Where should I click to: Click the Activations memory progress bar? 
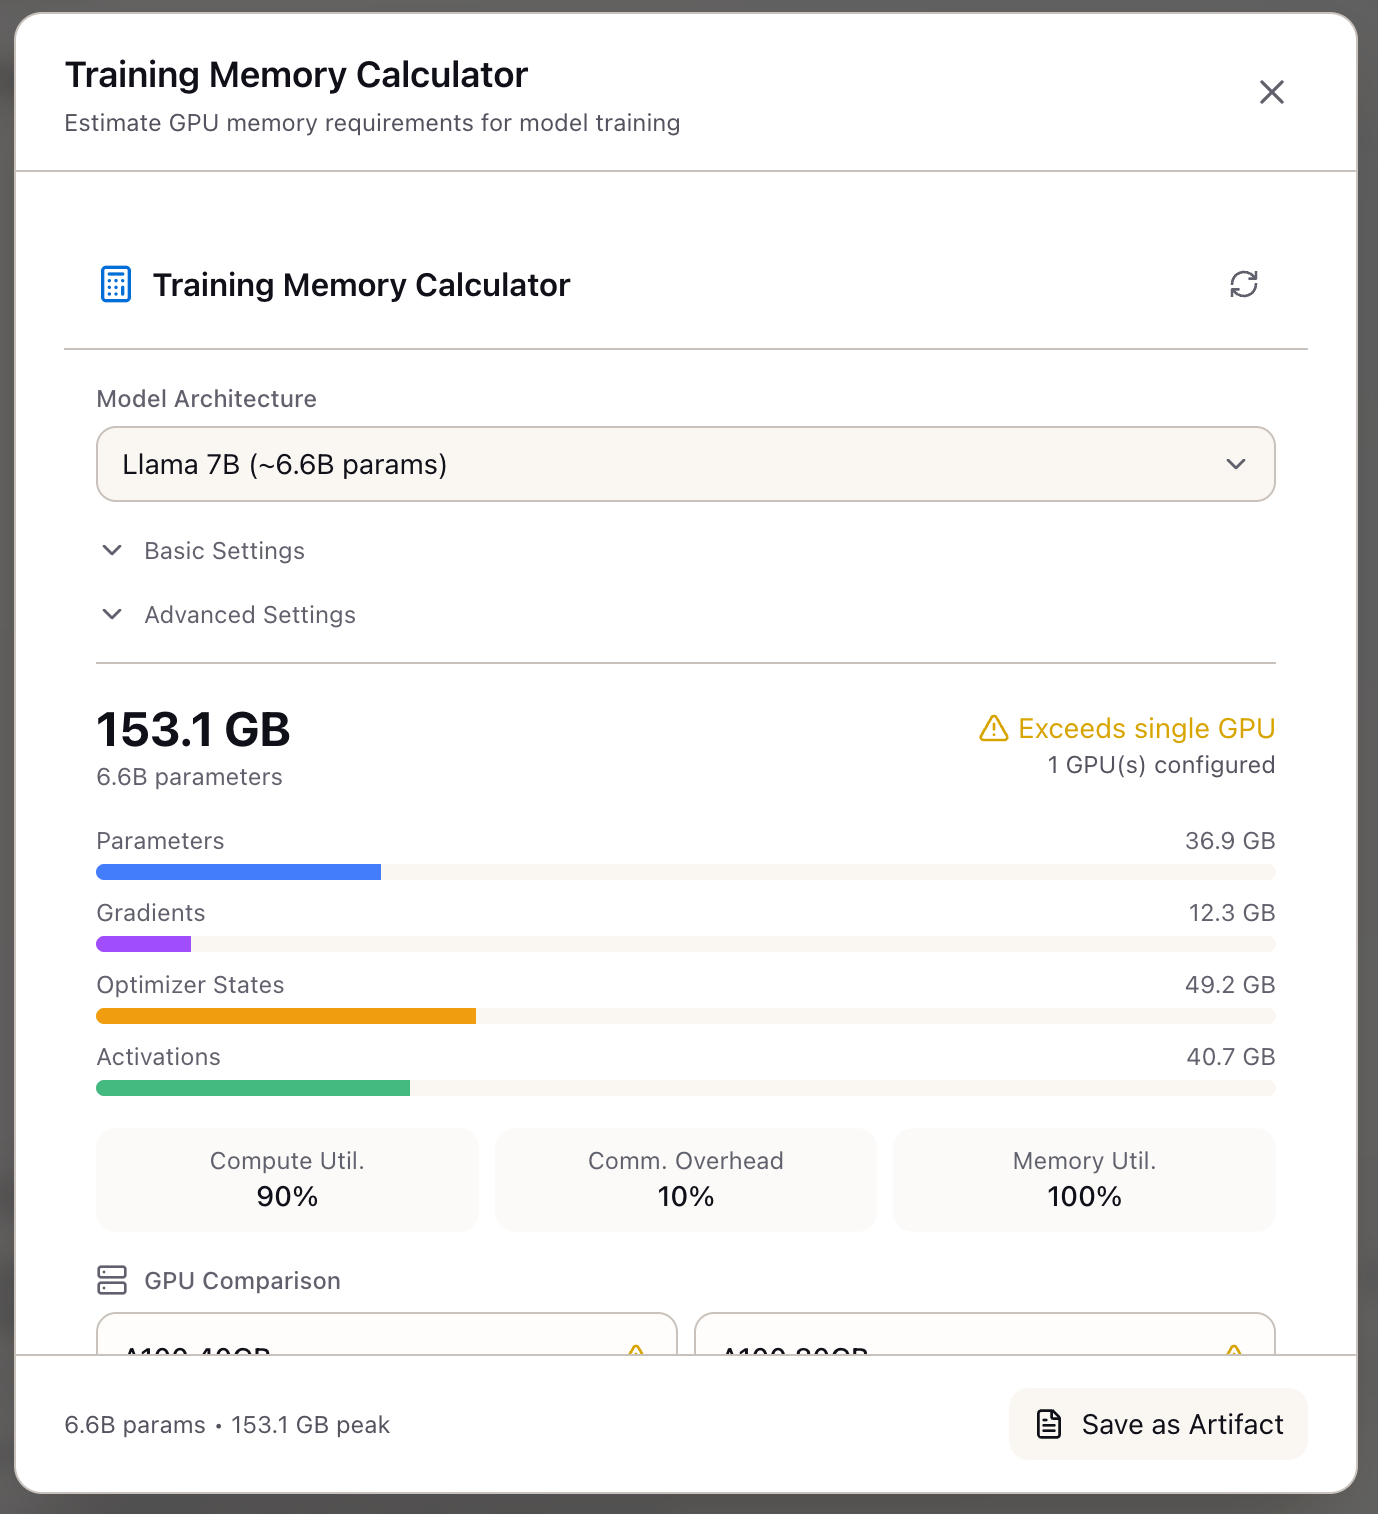point(686,1088)
